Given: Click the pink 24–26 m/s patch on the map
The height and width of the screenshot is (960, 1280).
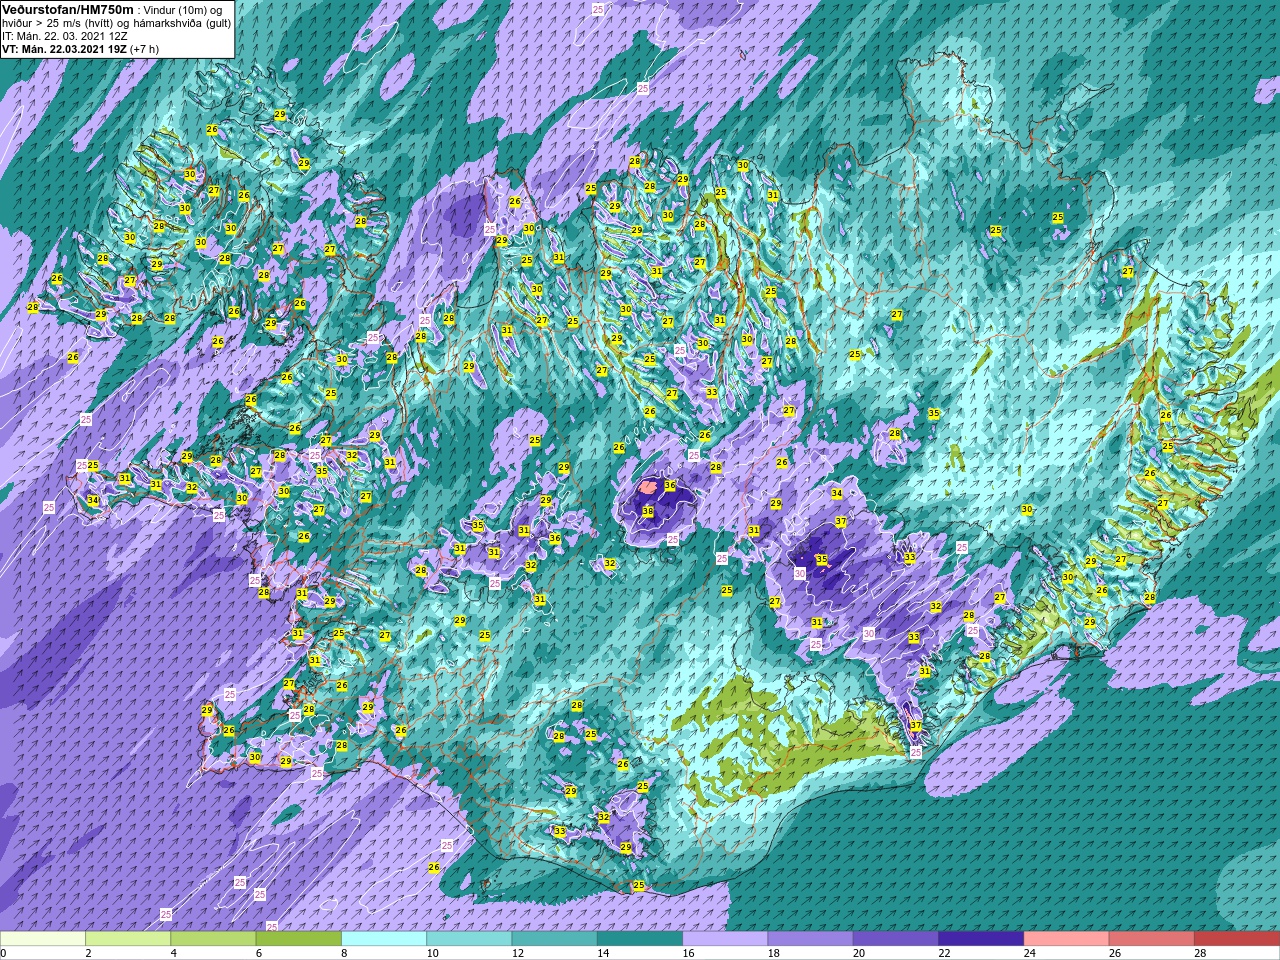Looking at the screenshot, I should (647, 488).
